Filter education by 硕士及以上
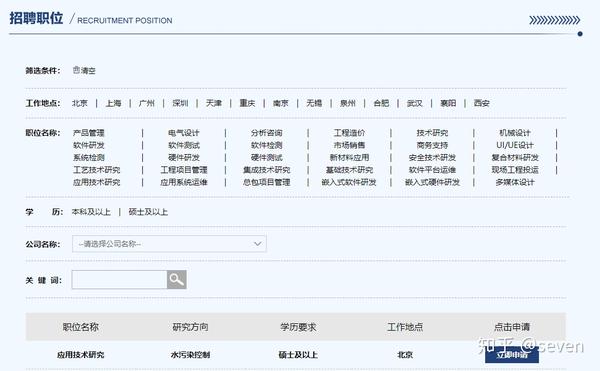The width and height of the screenshot is (600, 371). point(148,212)
